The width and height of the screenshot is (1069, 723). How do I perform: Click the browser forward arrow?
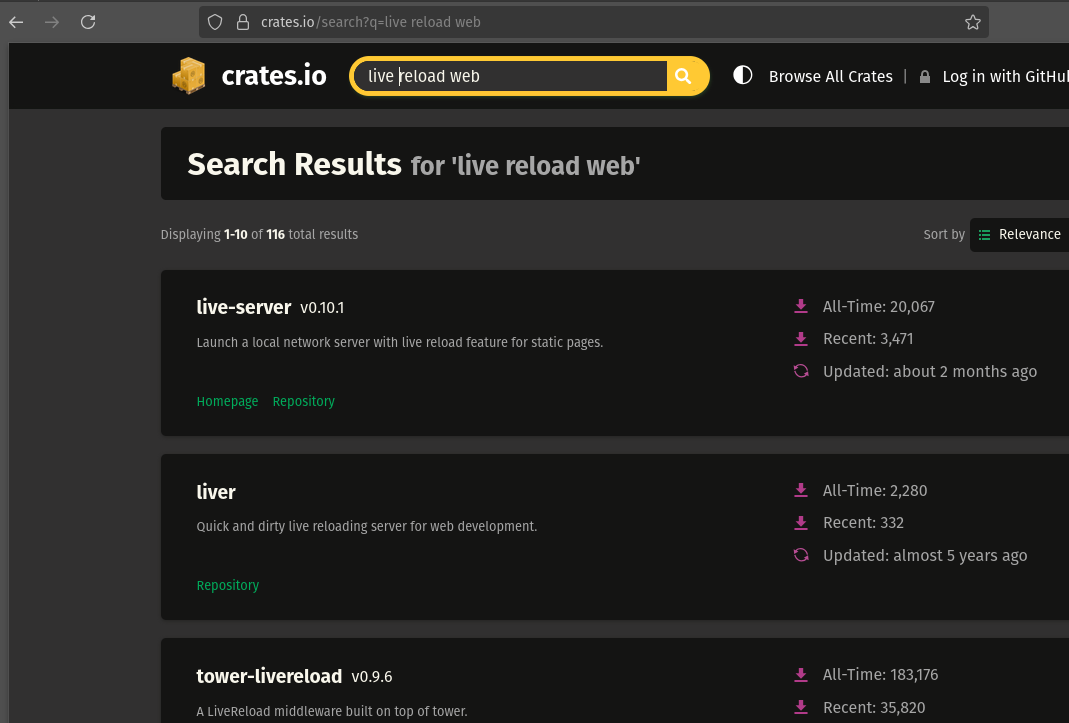point(52,23)
